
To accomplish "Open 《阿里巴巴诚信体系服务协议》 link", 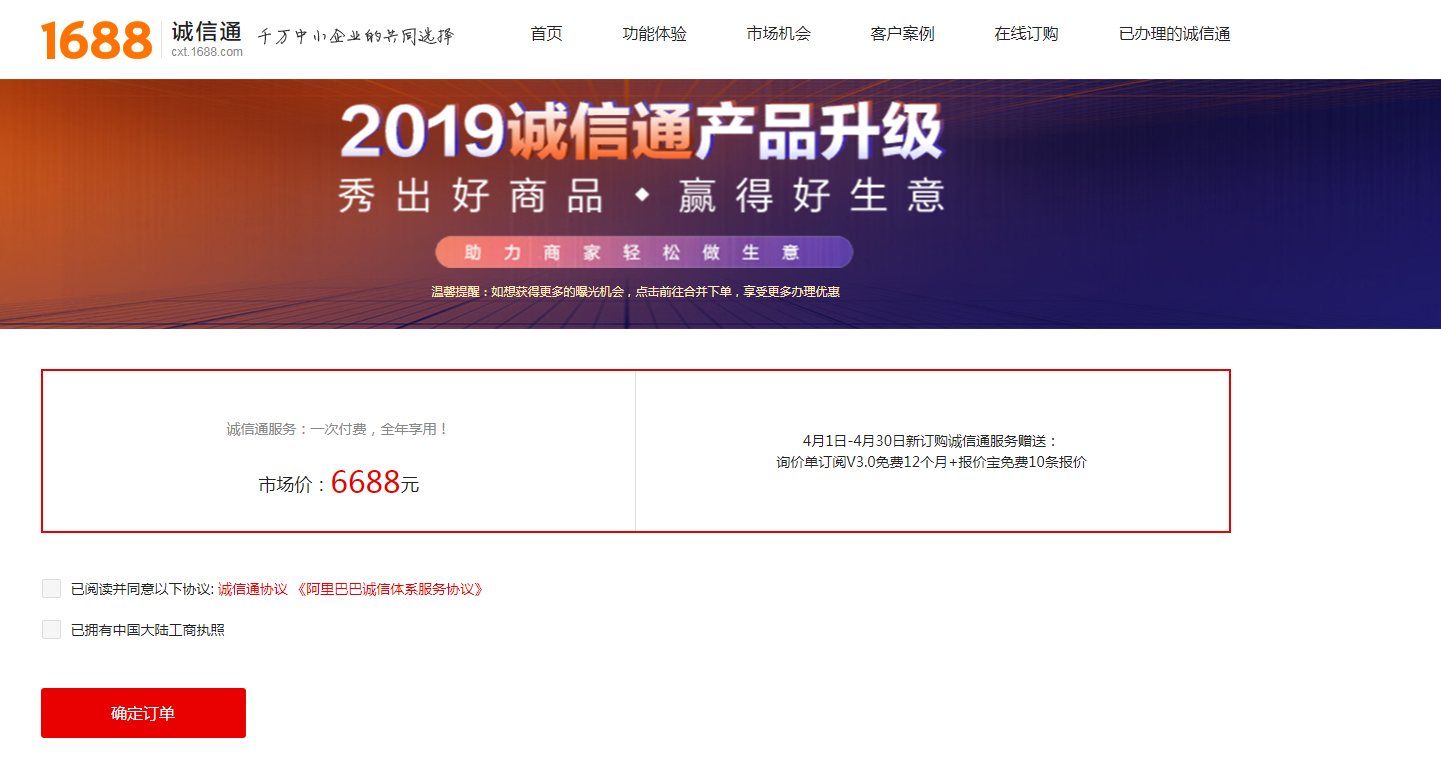I will tap(390, 590).
